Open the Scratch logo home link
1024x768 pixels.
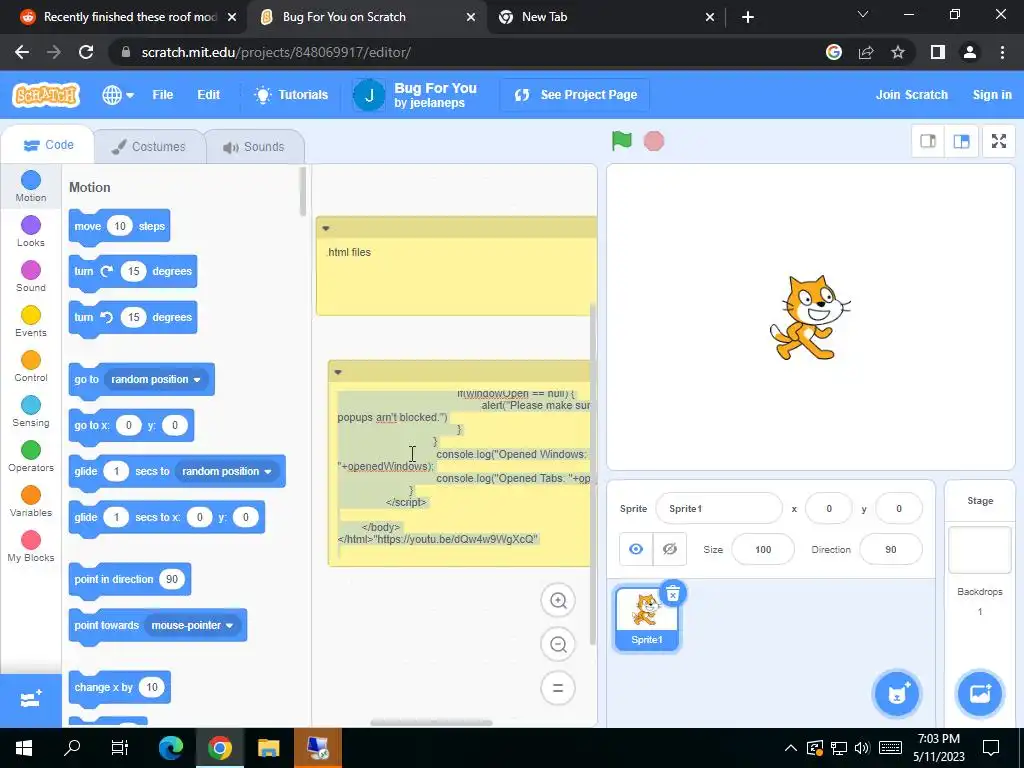click(x=46, y=95)
